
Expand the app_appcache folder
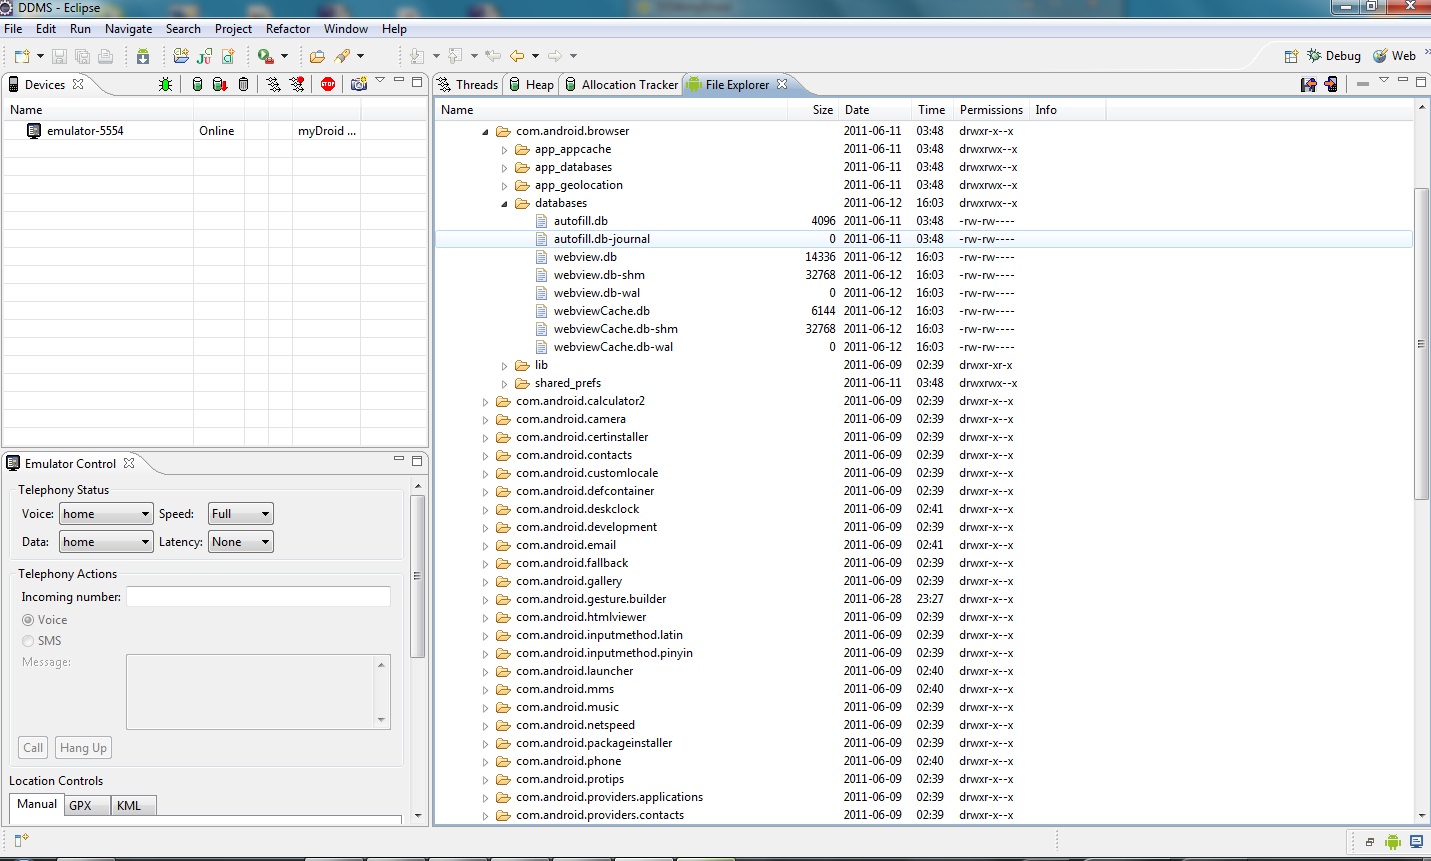click(x=504, y=149)
